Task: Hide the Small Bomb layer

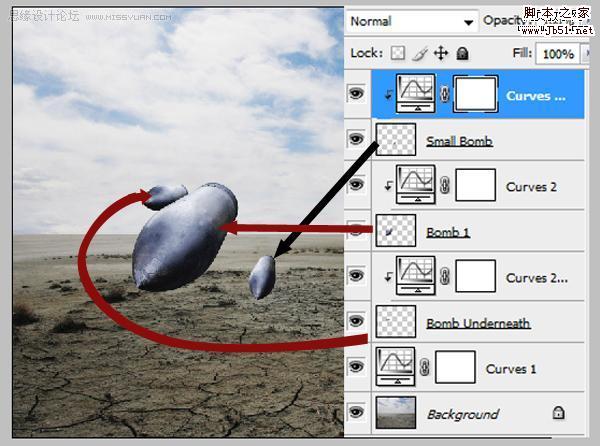Action: pyautogui.click(x=356, y=138)
